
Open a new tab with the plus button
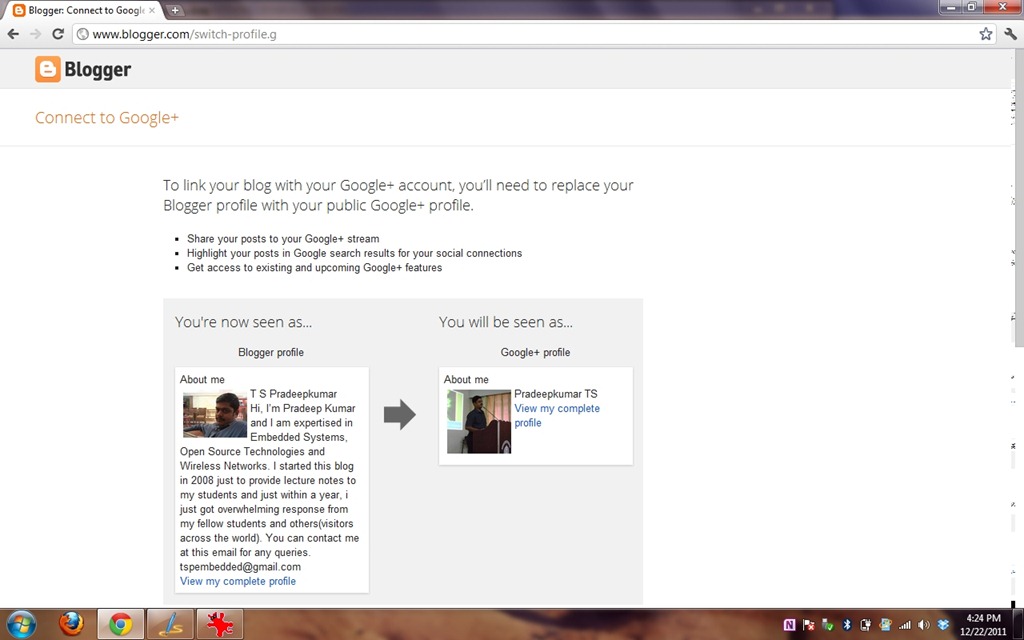pyautogui.click(x=174, y=10)
